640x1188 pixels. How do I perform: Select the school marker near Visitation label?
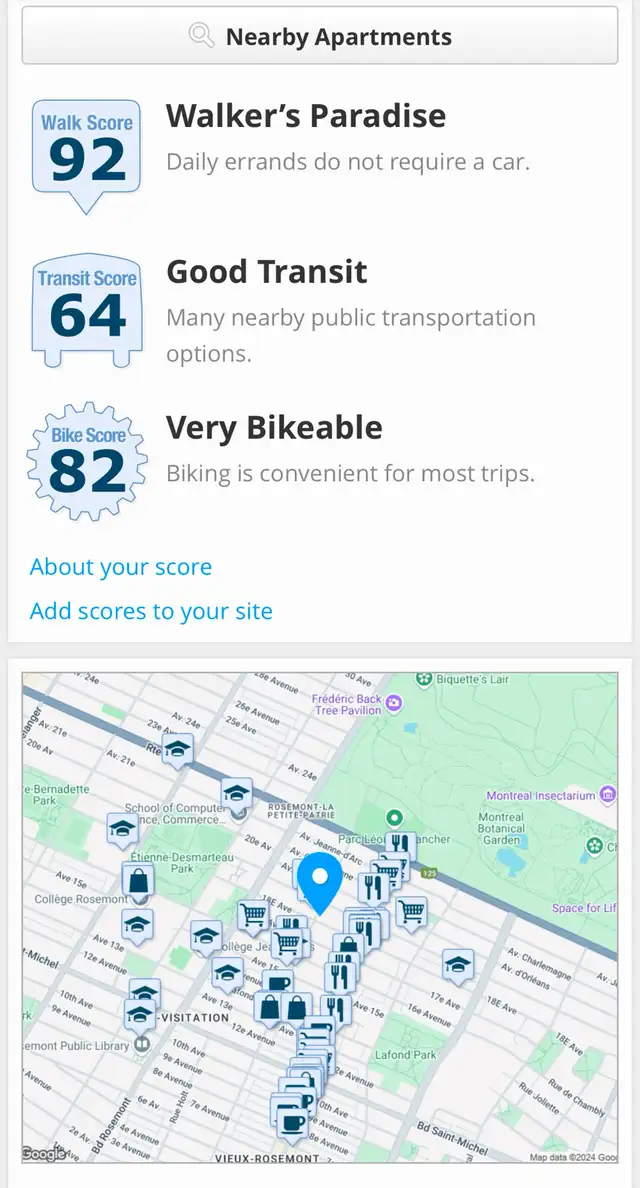(140, 1015)
